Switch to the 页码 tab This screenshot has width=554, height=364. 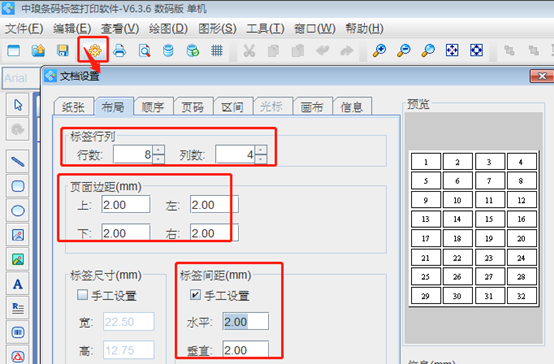[x=194, y=106]
